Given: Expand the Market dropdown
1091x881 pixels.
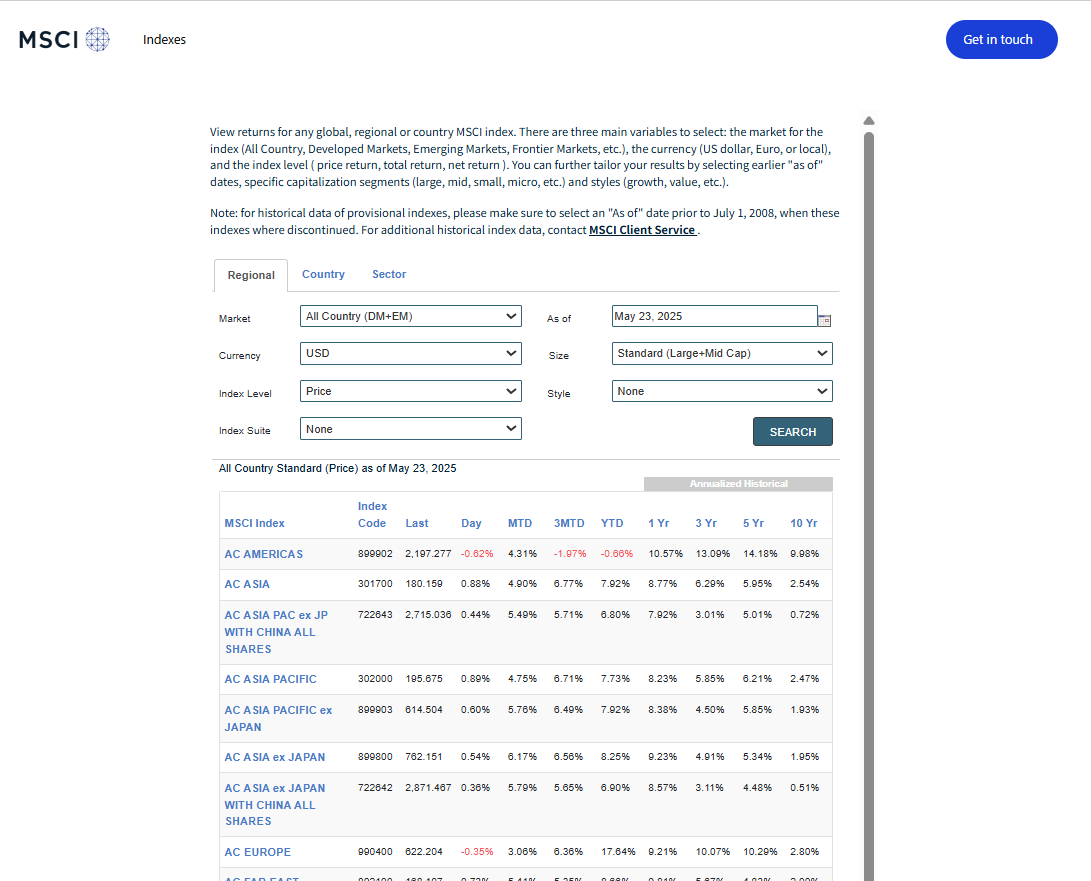Looking at the screenshot, I should 411,316.
